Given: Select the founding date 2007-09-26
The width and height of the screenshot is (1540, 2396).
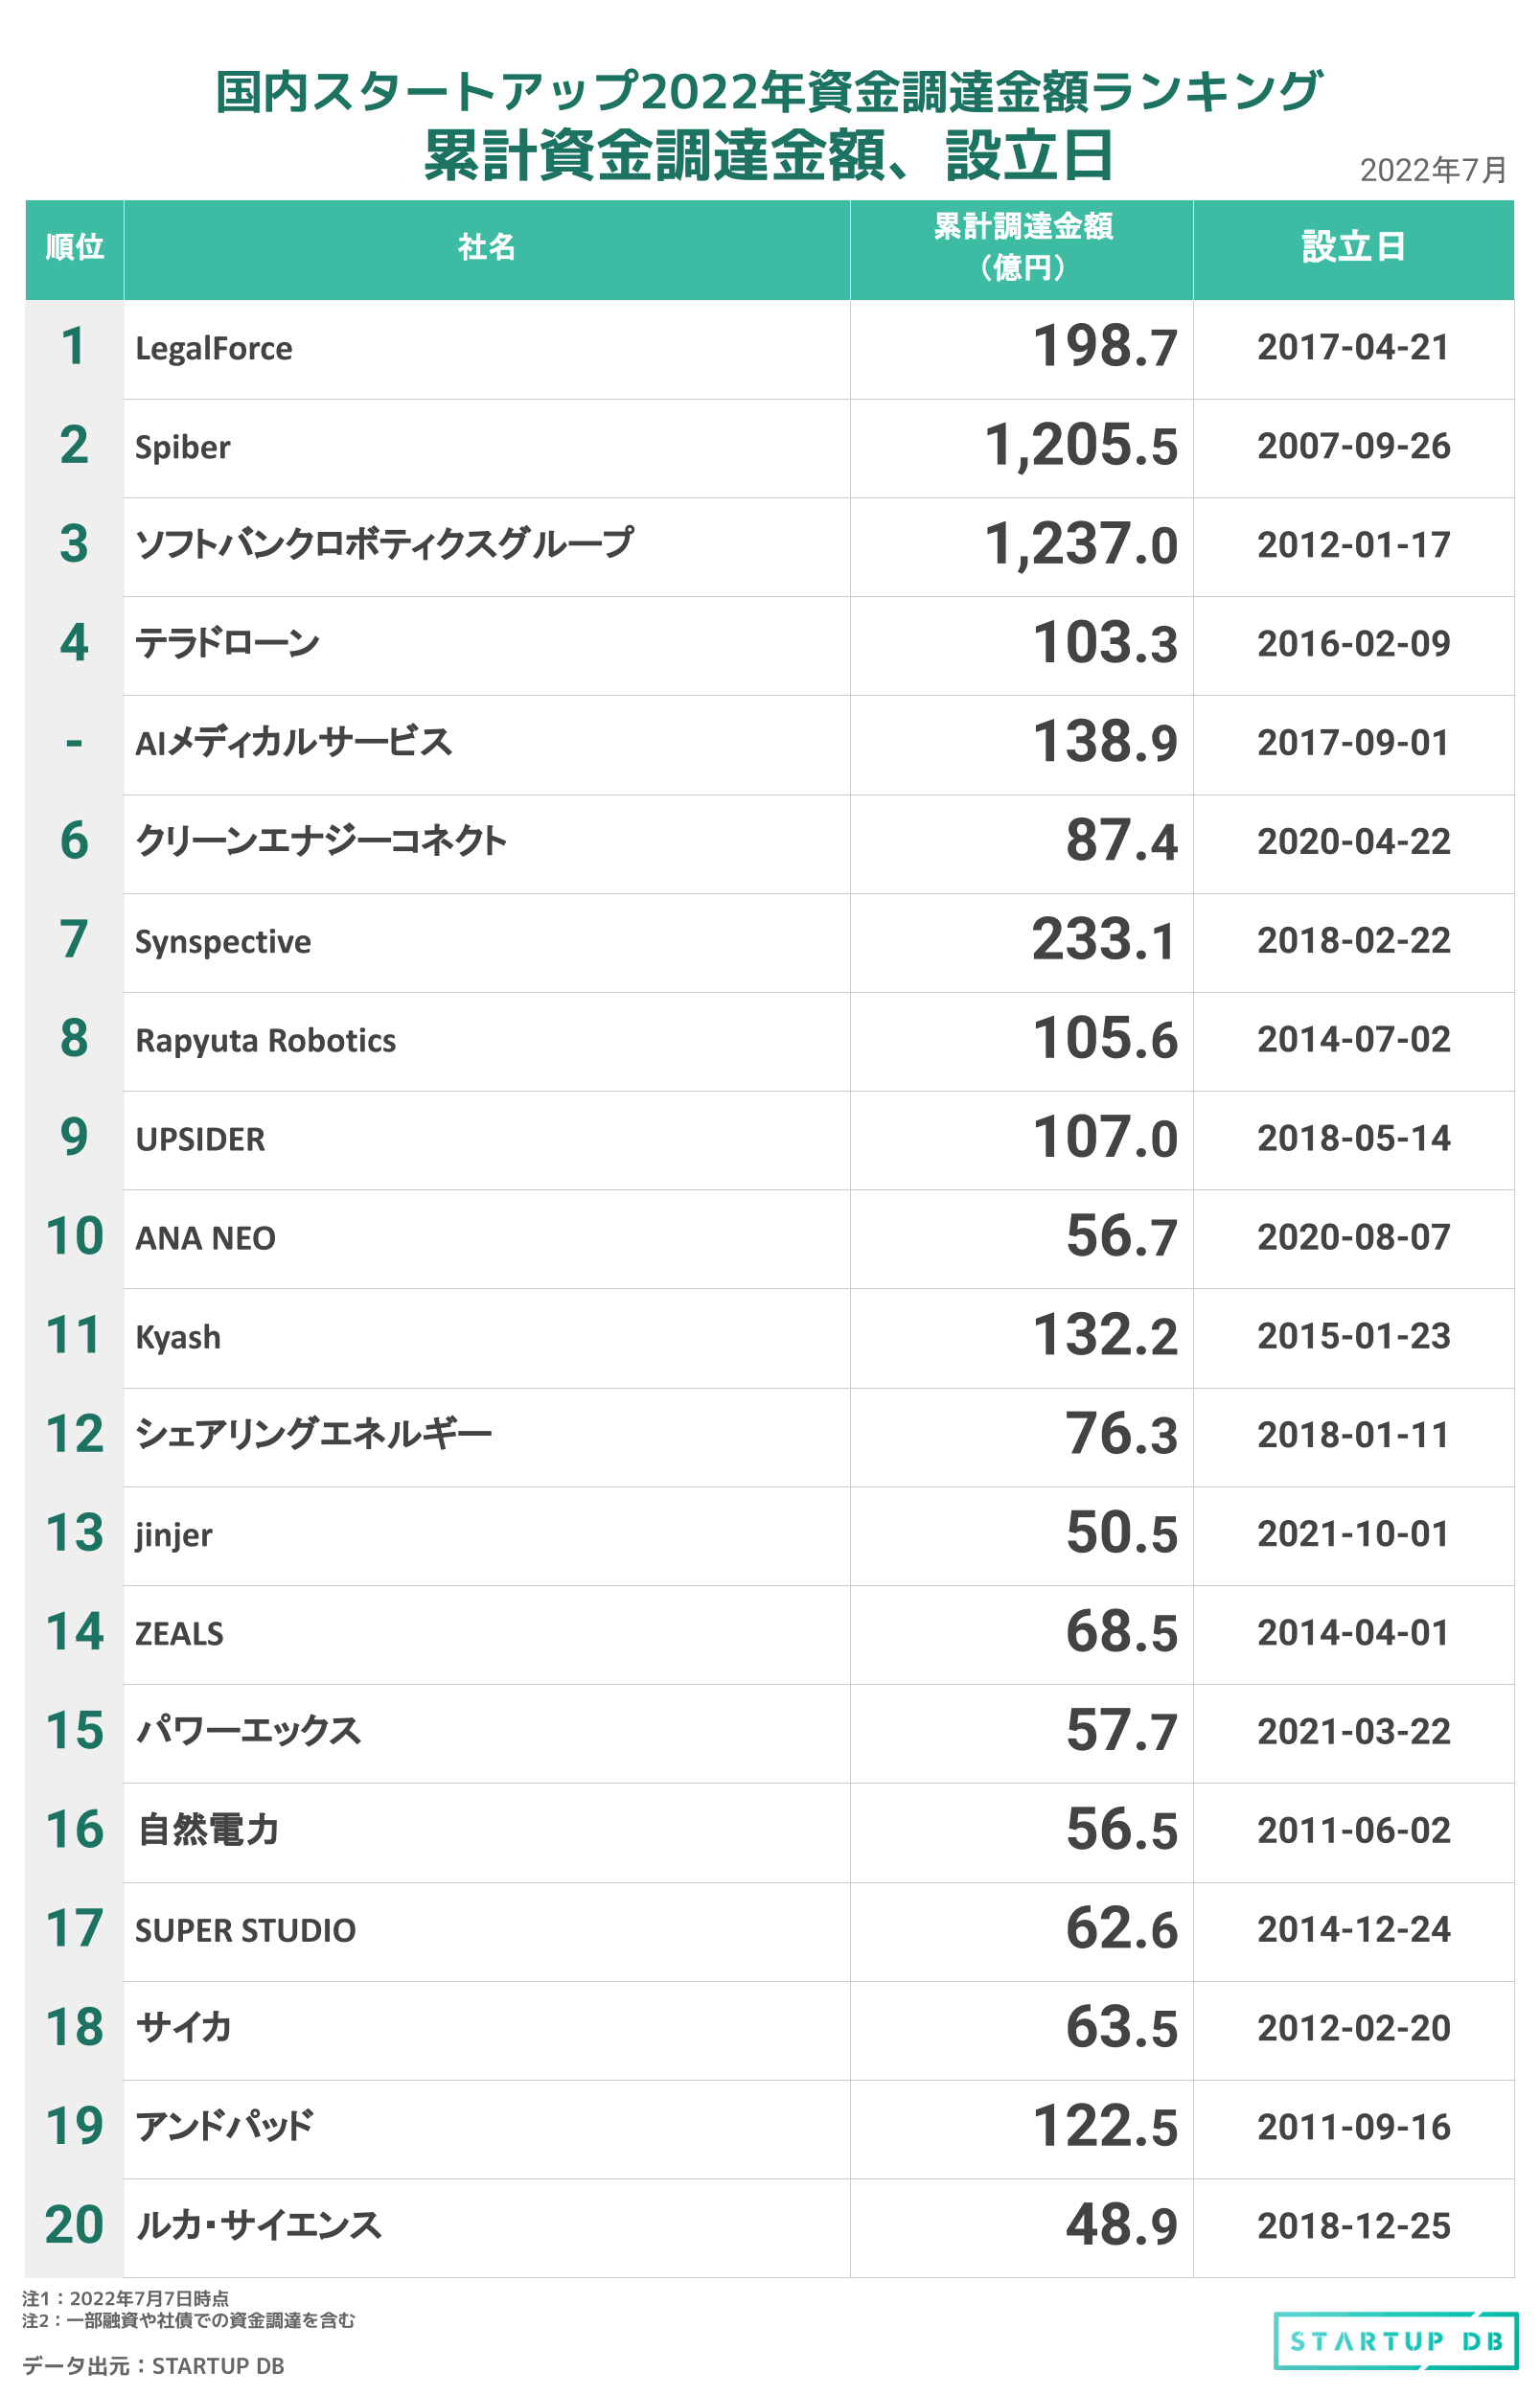Looking at the screenshot, I should (1353, 447).
